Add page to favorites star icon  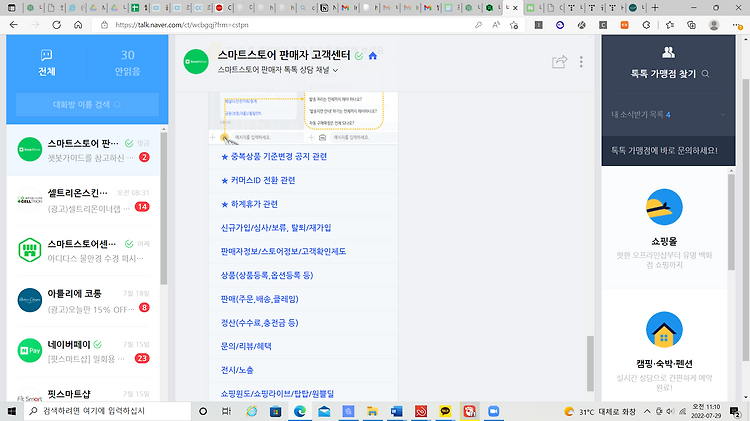pyautogui.click(x=514, y=25)
